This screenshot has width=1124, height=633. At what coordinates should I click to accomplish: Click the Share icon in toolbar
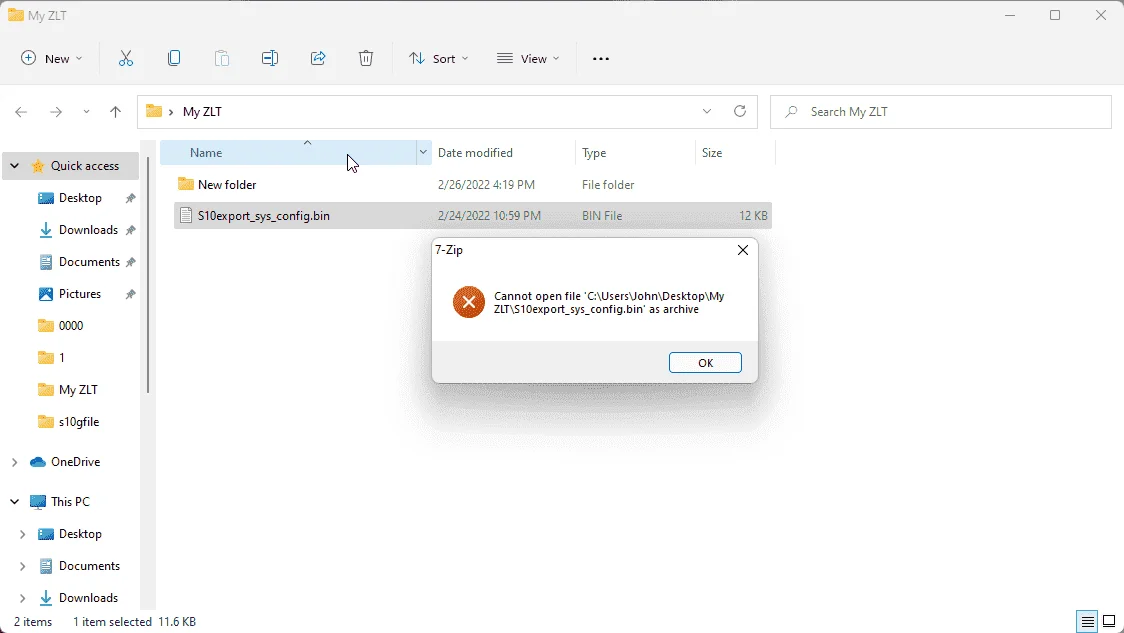pos(318,59)
